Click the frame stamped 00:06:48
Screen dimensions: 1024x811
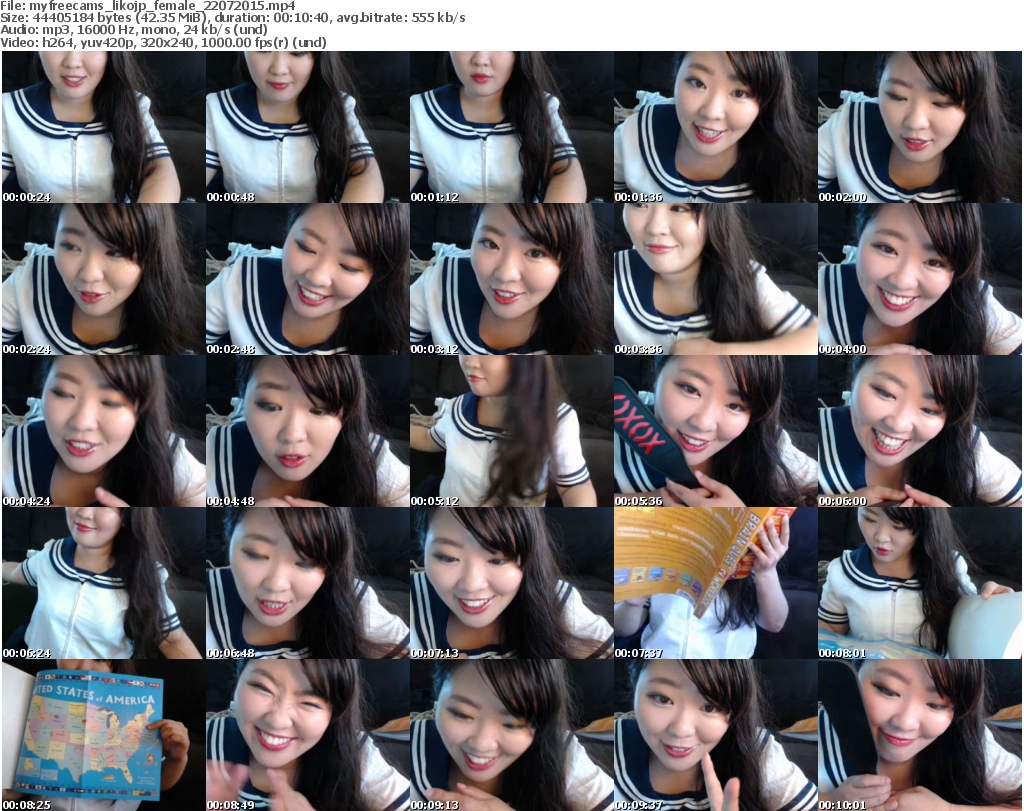coord(308,583)
